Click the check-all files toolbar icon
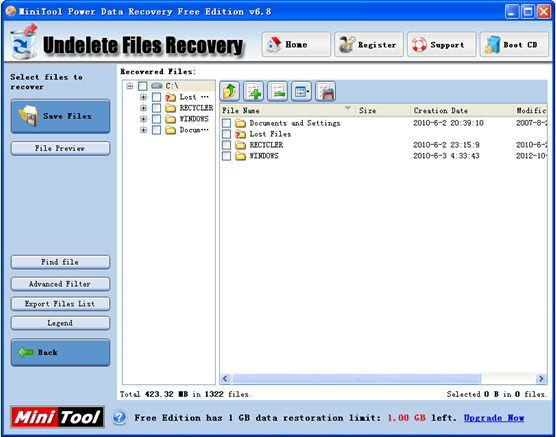556x437 pixels. point(254,92)
